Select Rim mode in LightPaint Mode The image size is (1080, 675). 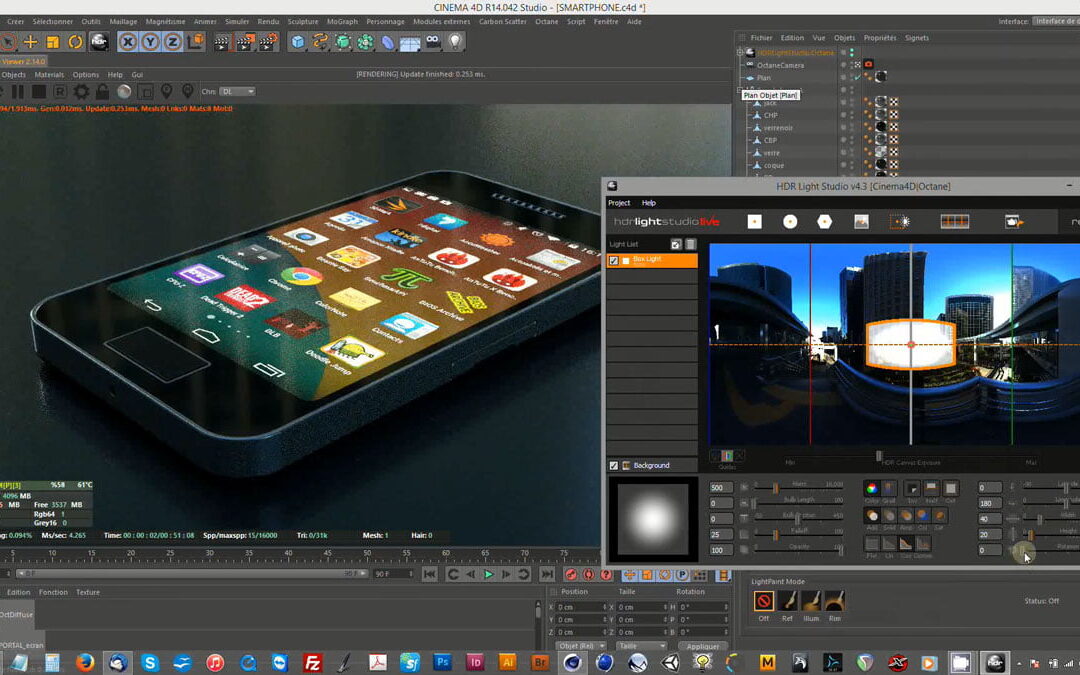coord(835,601)
